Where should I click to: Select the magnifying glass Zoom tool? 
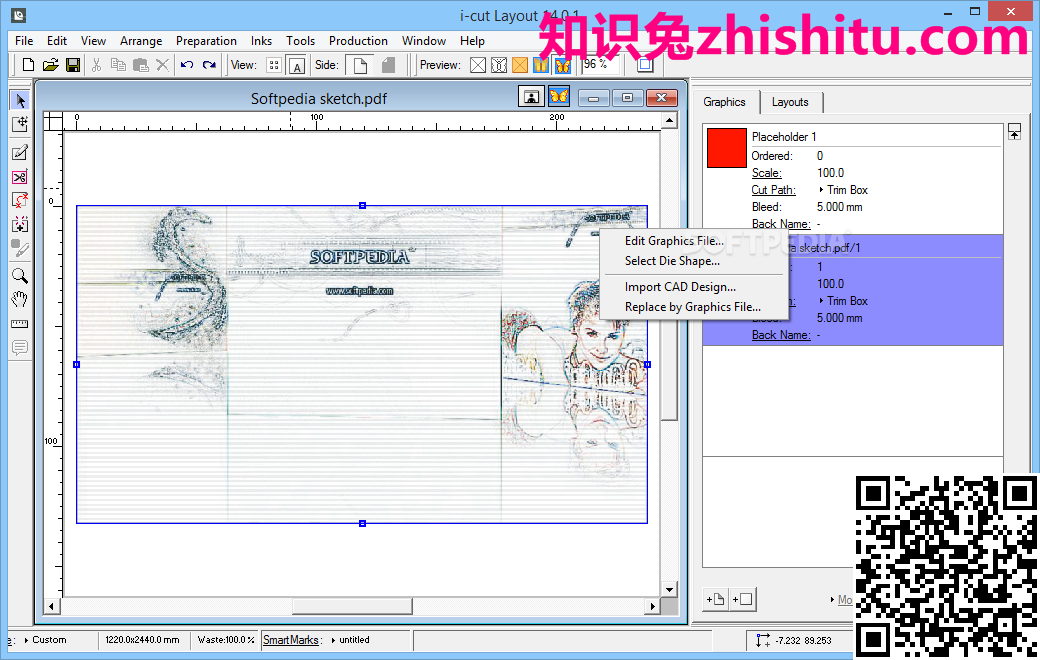tap(20, 275)
